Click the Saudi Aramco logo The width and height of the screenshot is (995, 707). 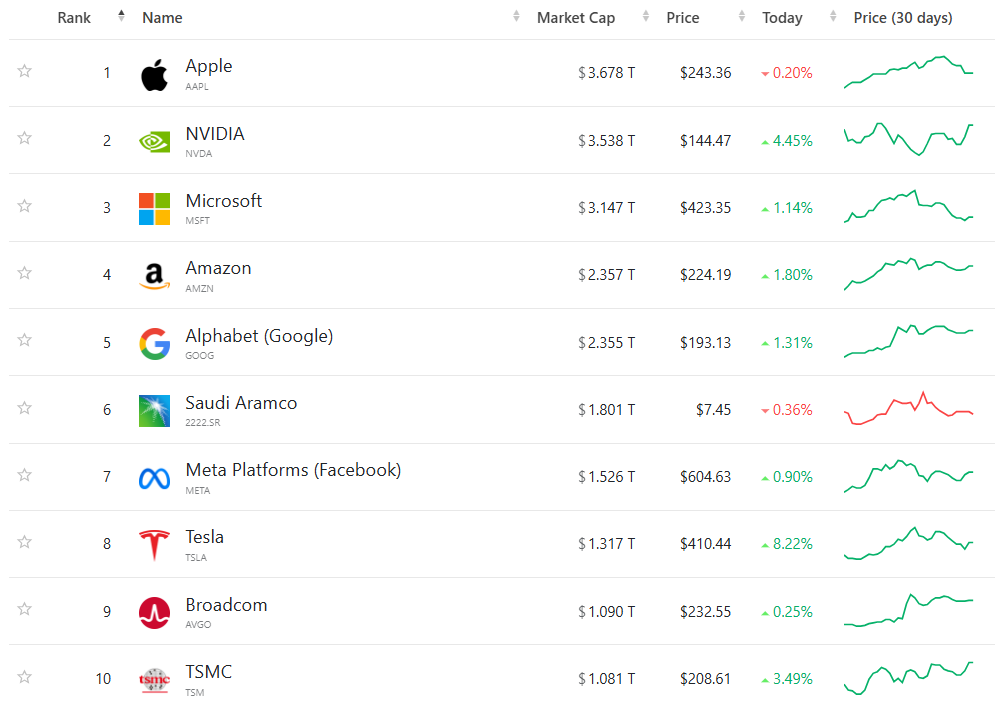pyautogui.click(x=154, y=410)
